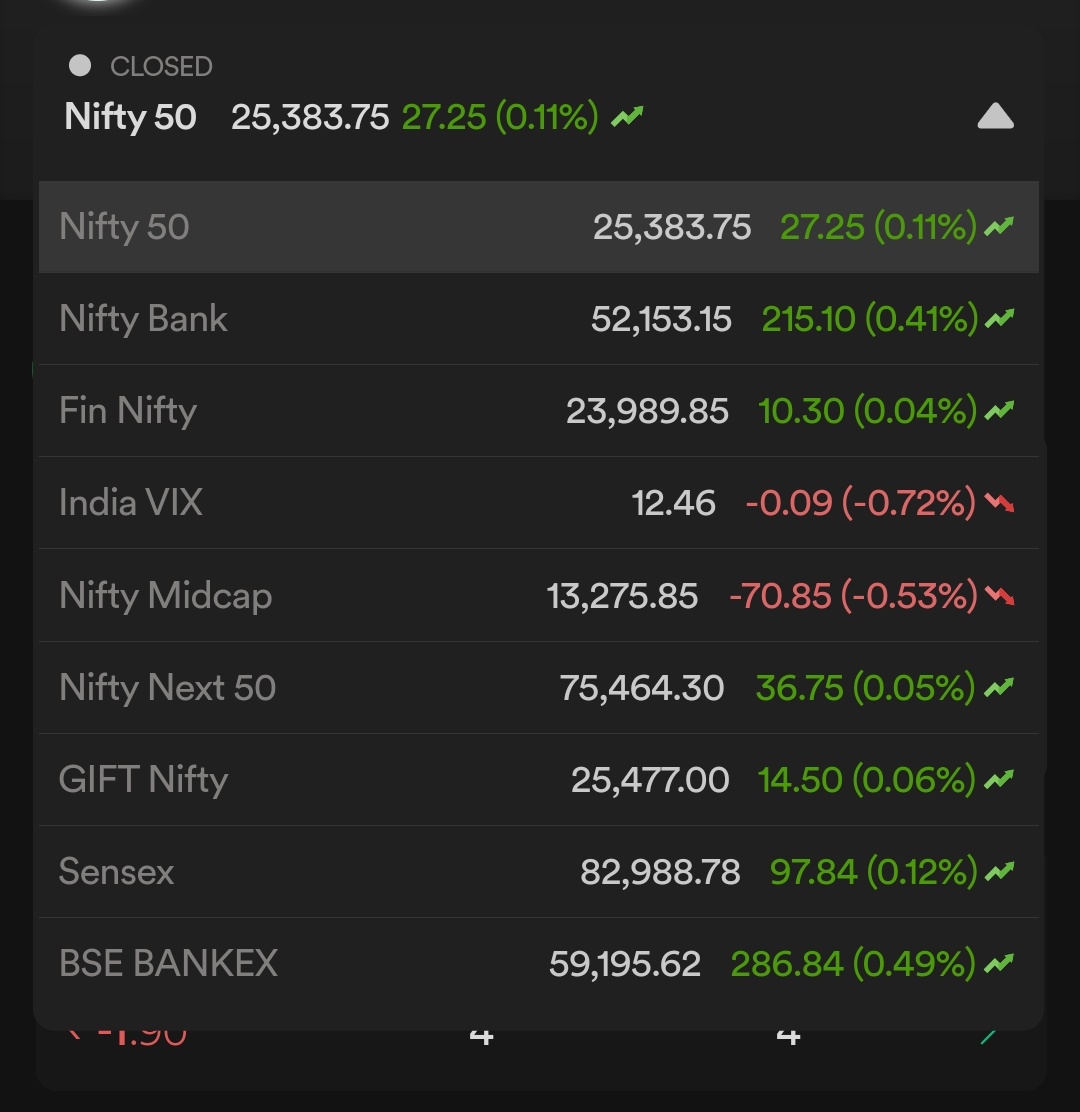Click the Nifty 50 header index name

point(130,117)
